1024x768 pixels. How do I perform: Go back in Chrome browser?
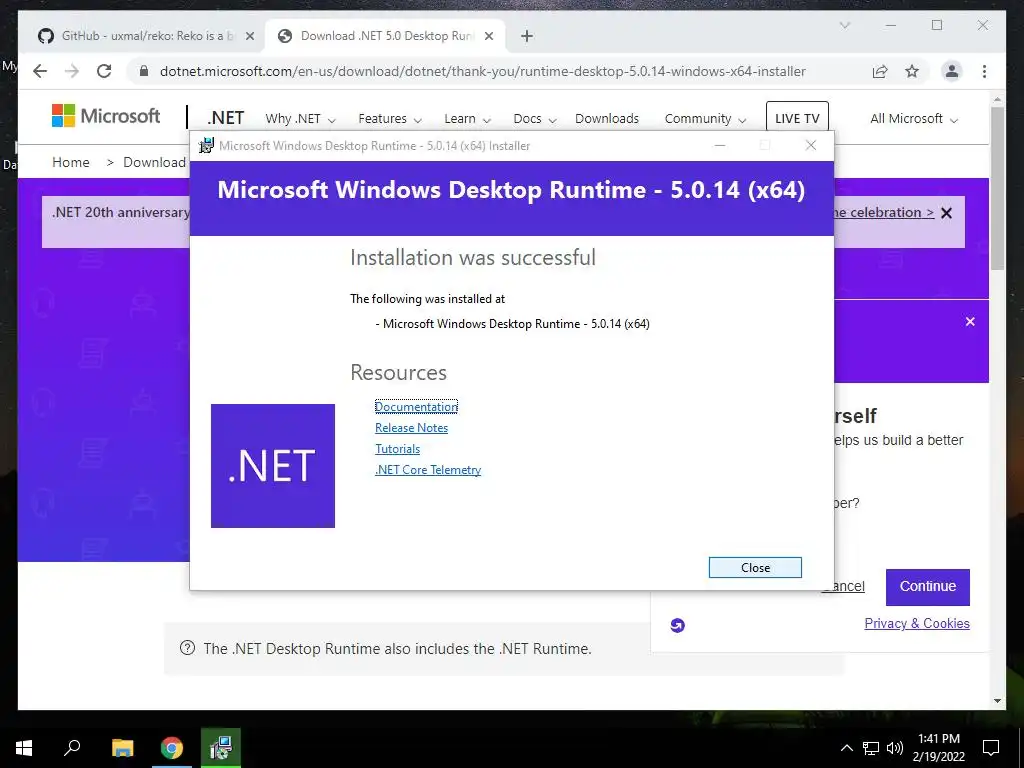(x=40, y=71)
